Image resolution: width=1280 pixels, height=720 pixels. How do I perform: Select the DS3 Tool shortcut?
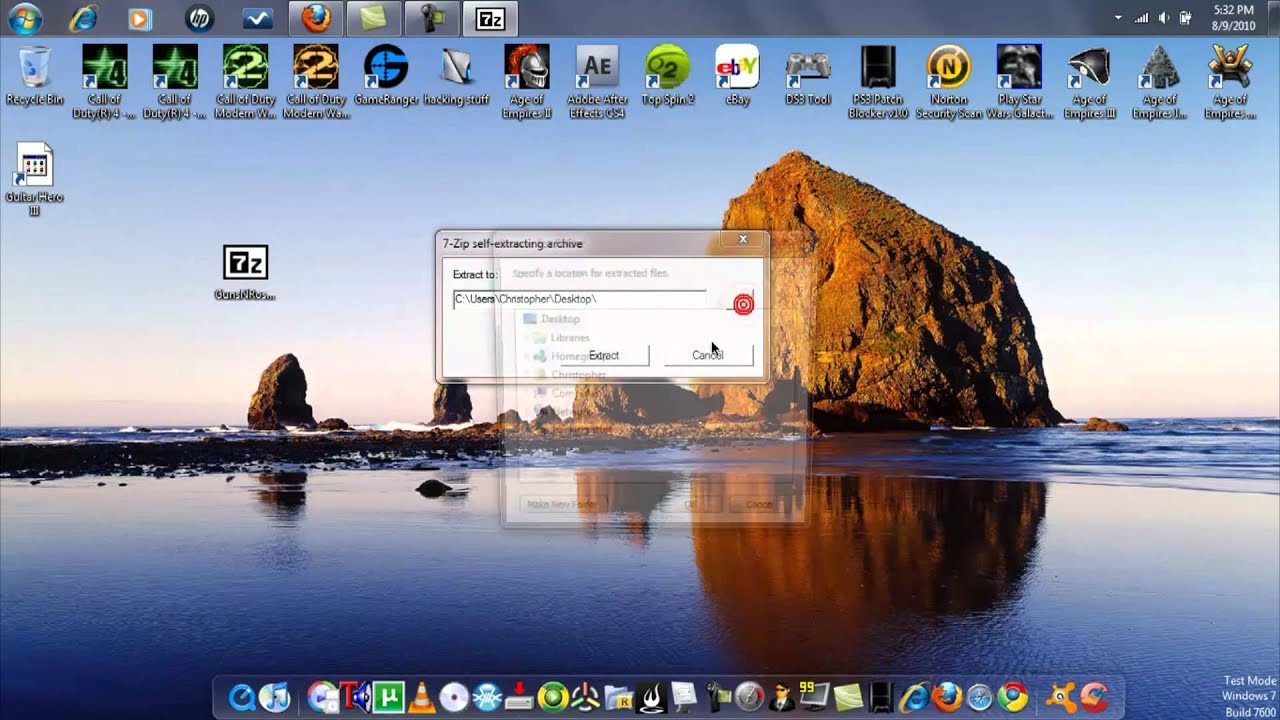tap(807, 75)
